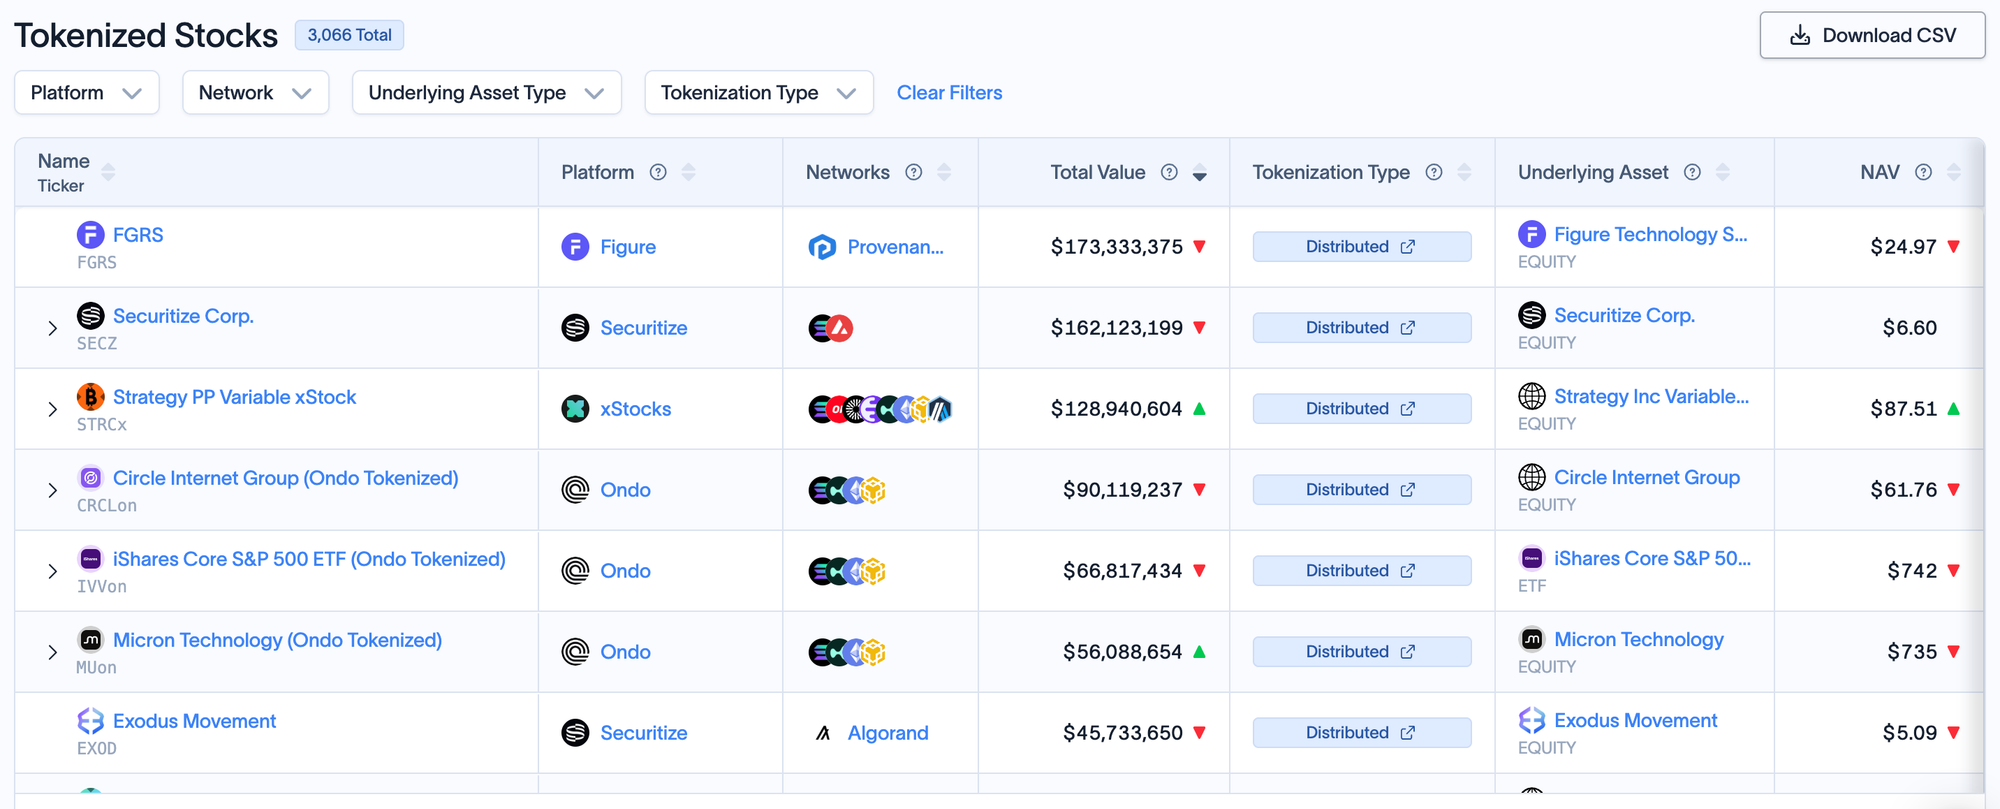Open Micron Technology (Ondo Tokenized) link

click(x=277, y=640)
